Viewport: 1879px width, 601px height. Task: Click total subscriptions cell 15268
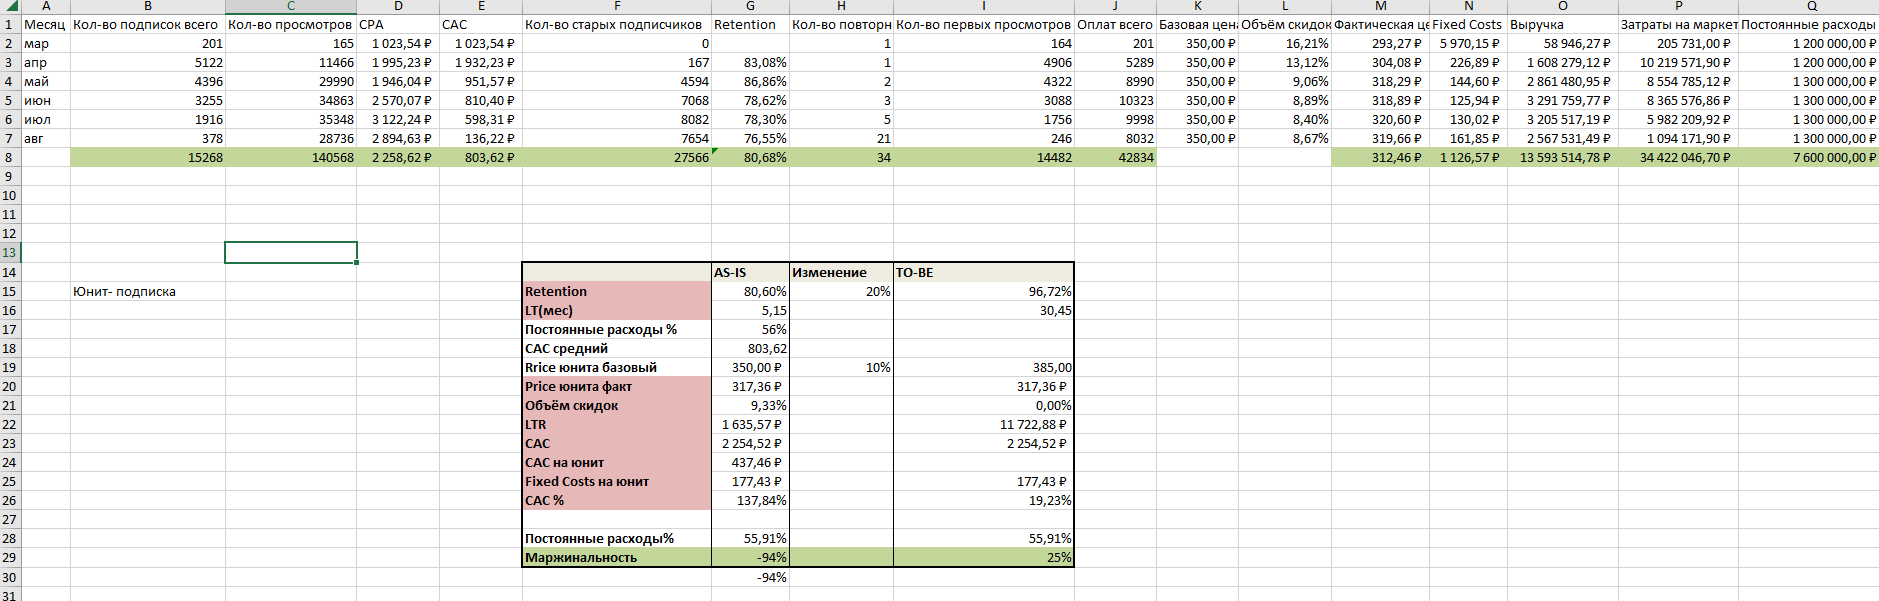pyautogui.click(x=147, y=157)
